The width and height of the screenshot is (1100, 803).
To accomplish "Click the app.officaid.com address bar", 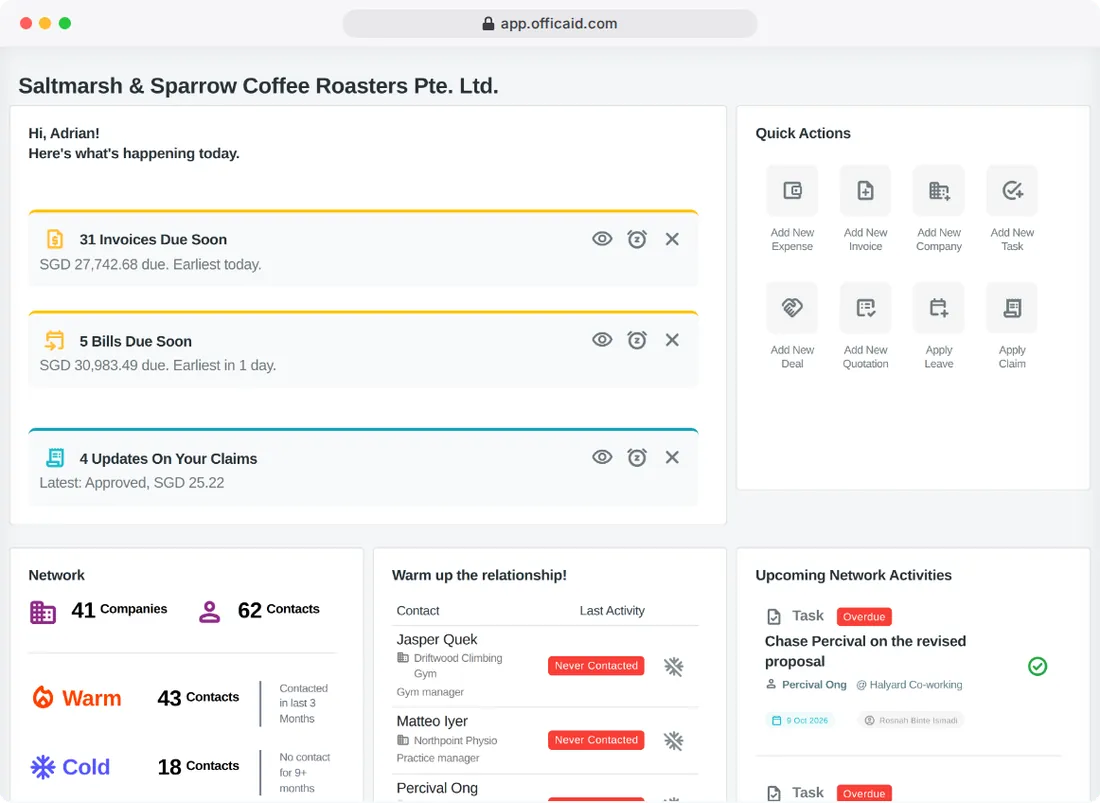I will [x=550, y=23].
